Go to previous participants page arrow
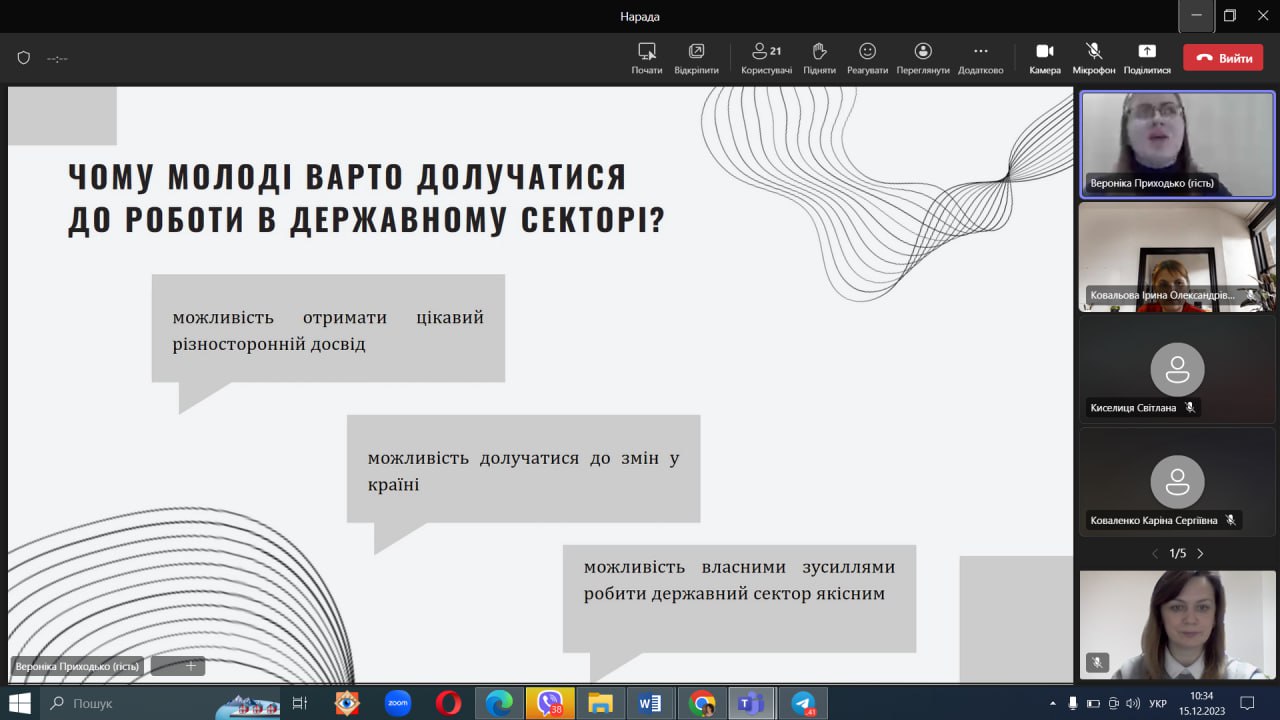 [x=1155, y=554]
